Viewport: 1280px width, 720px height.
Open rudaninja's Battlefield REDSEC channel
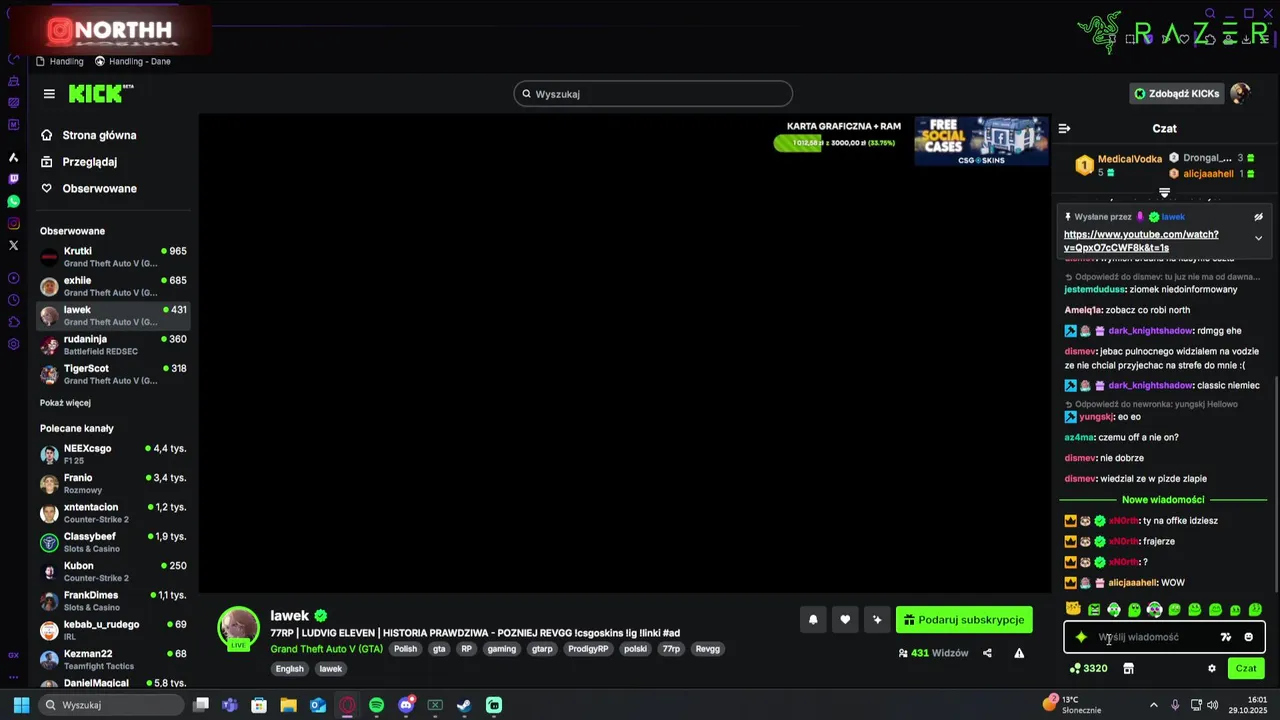(114, 345)
